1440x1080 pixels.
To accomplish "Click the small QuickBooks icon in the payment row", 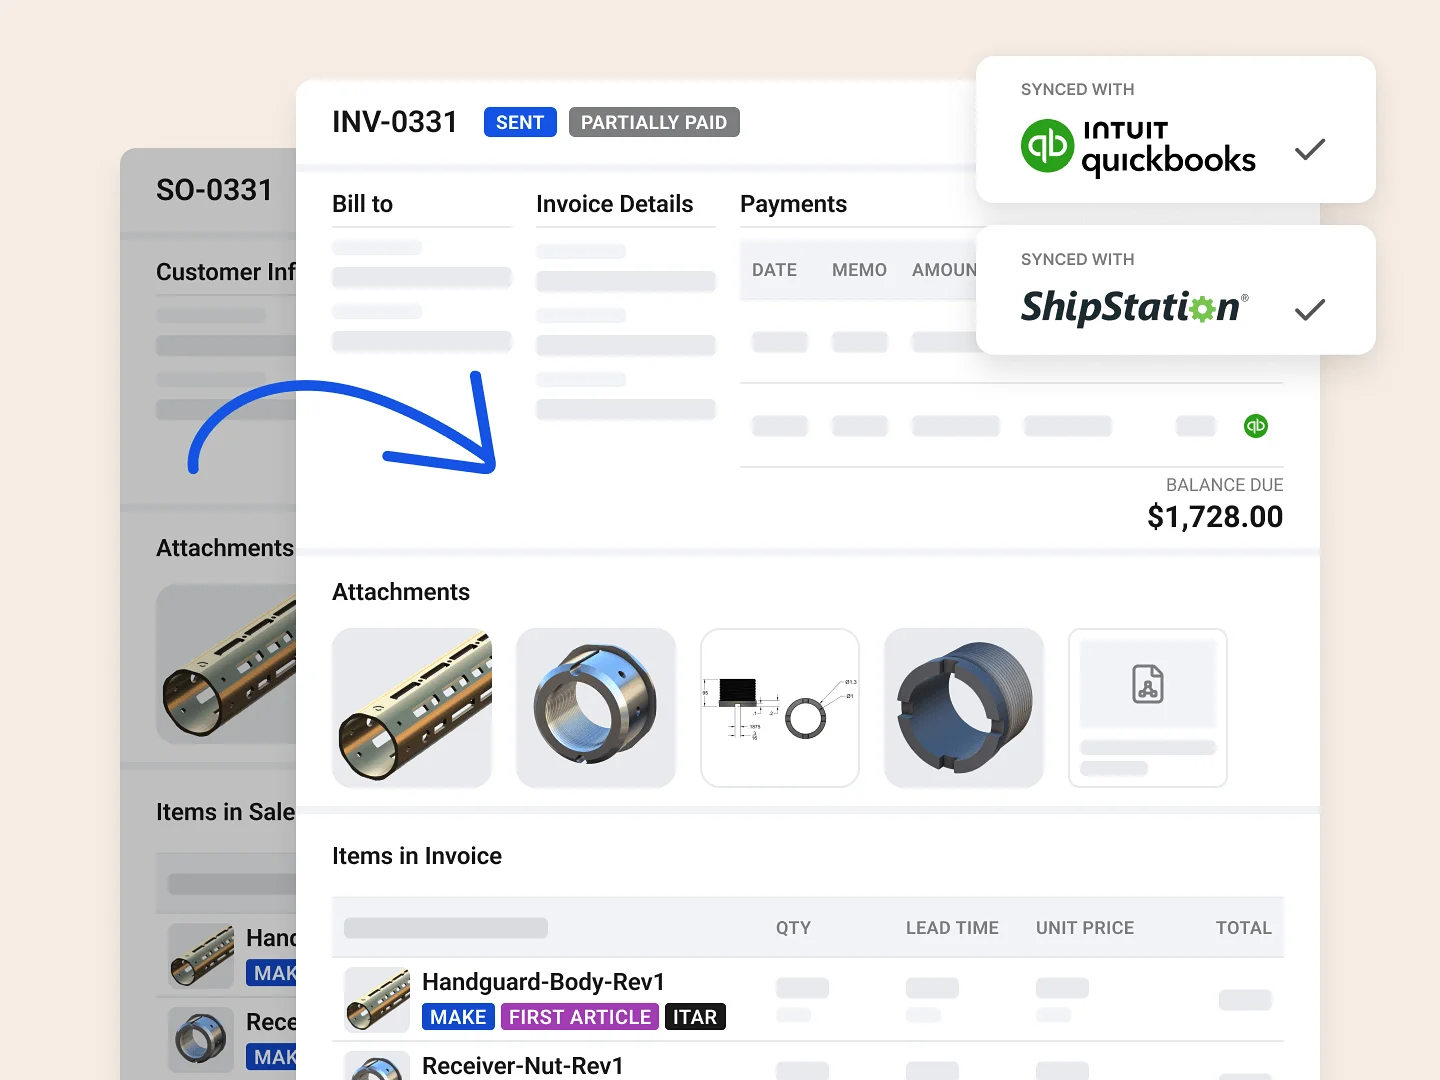I will (1256, 426).
